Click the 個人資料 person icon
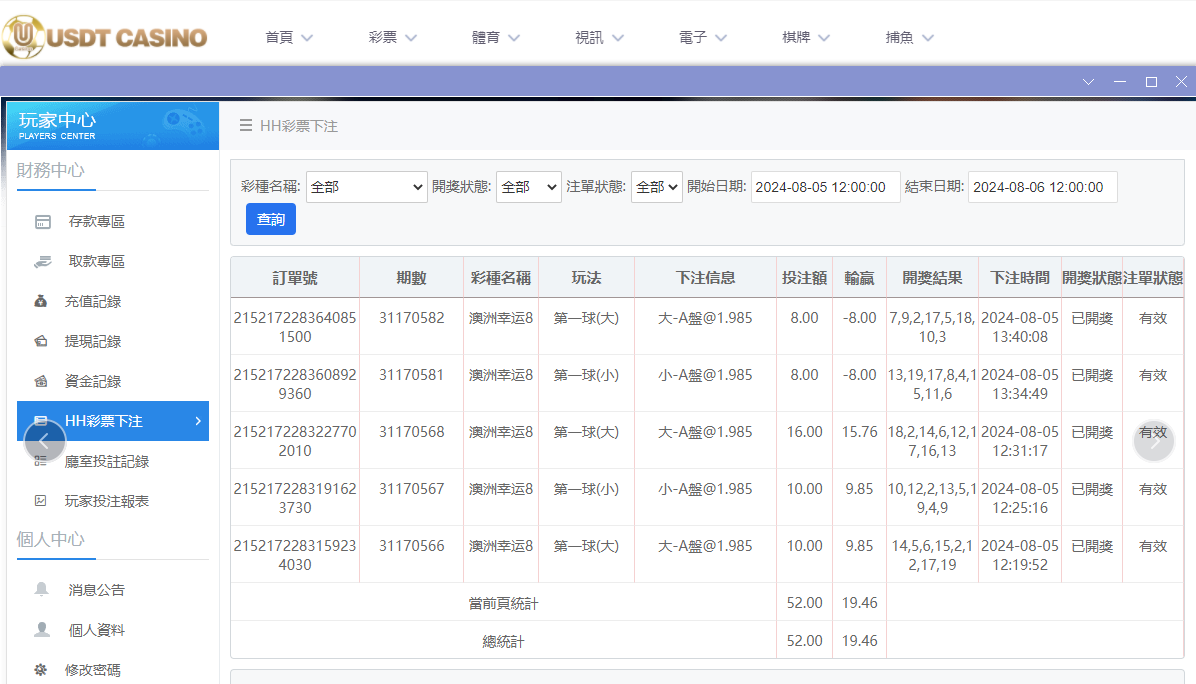Image resolution: width=1196 pixels, height=684 pixels. click(44, 629)
